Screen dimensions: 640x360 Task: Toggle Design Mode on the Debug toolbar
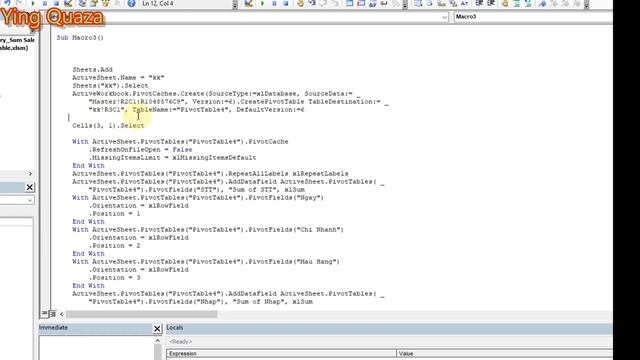click(249, 3)
